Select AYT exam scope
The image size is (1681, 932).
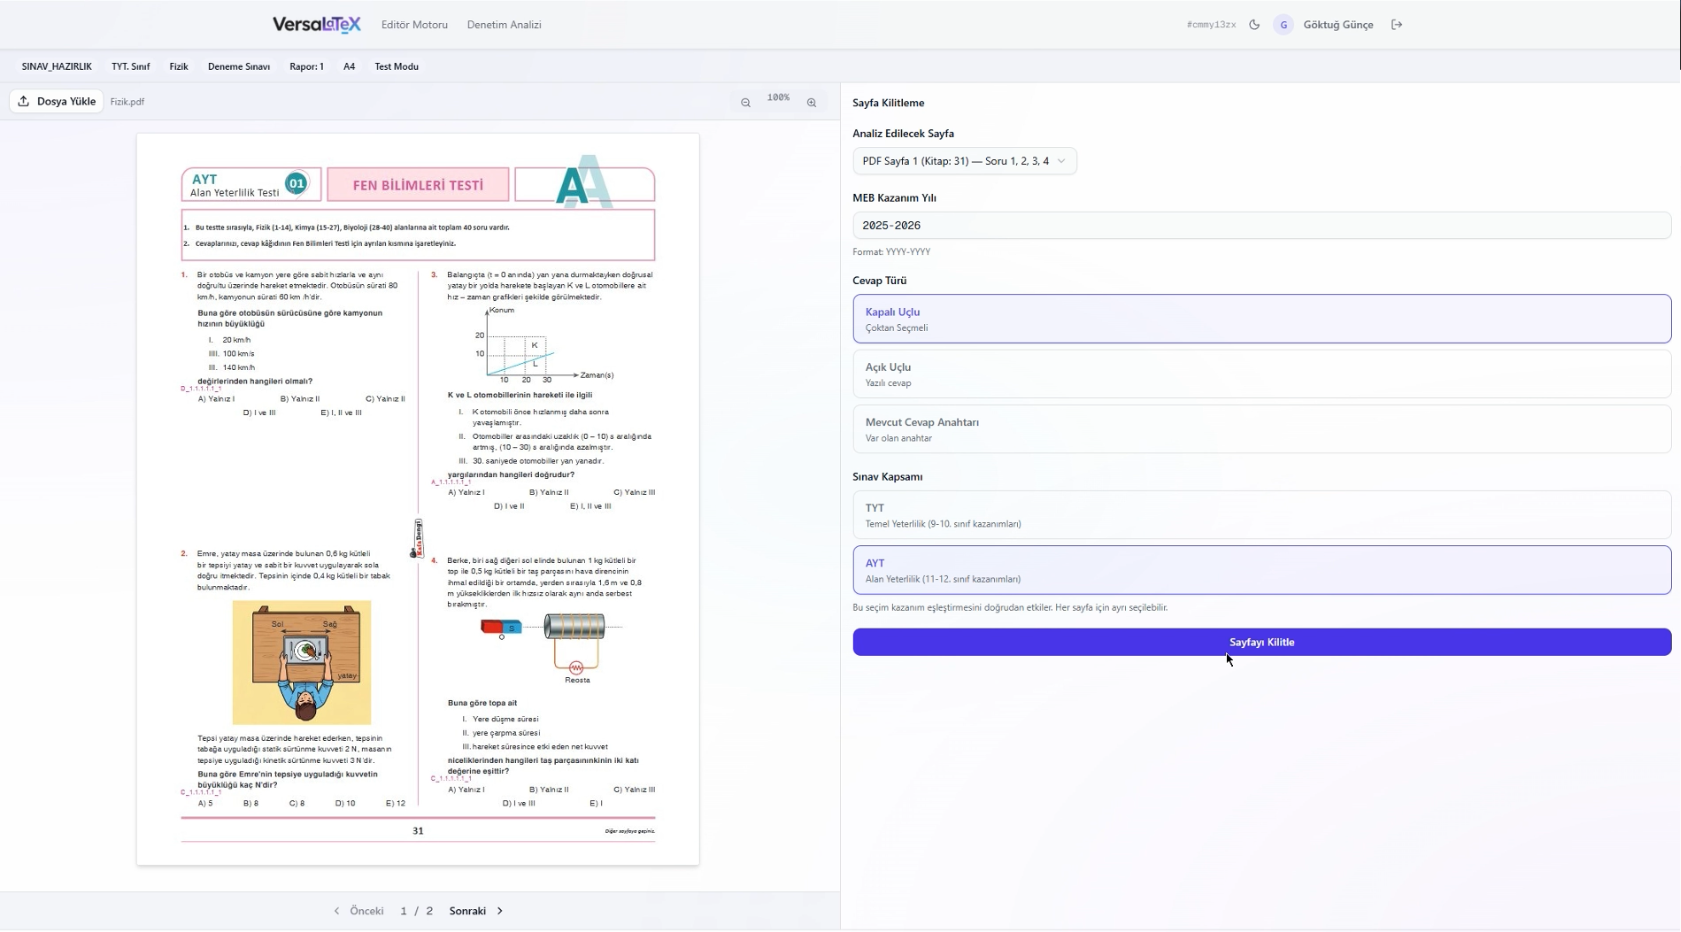(1261, 570)
